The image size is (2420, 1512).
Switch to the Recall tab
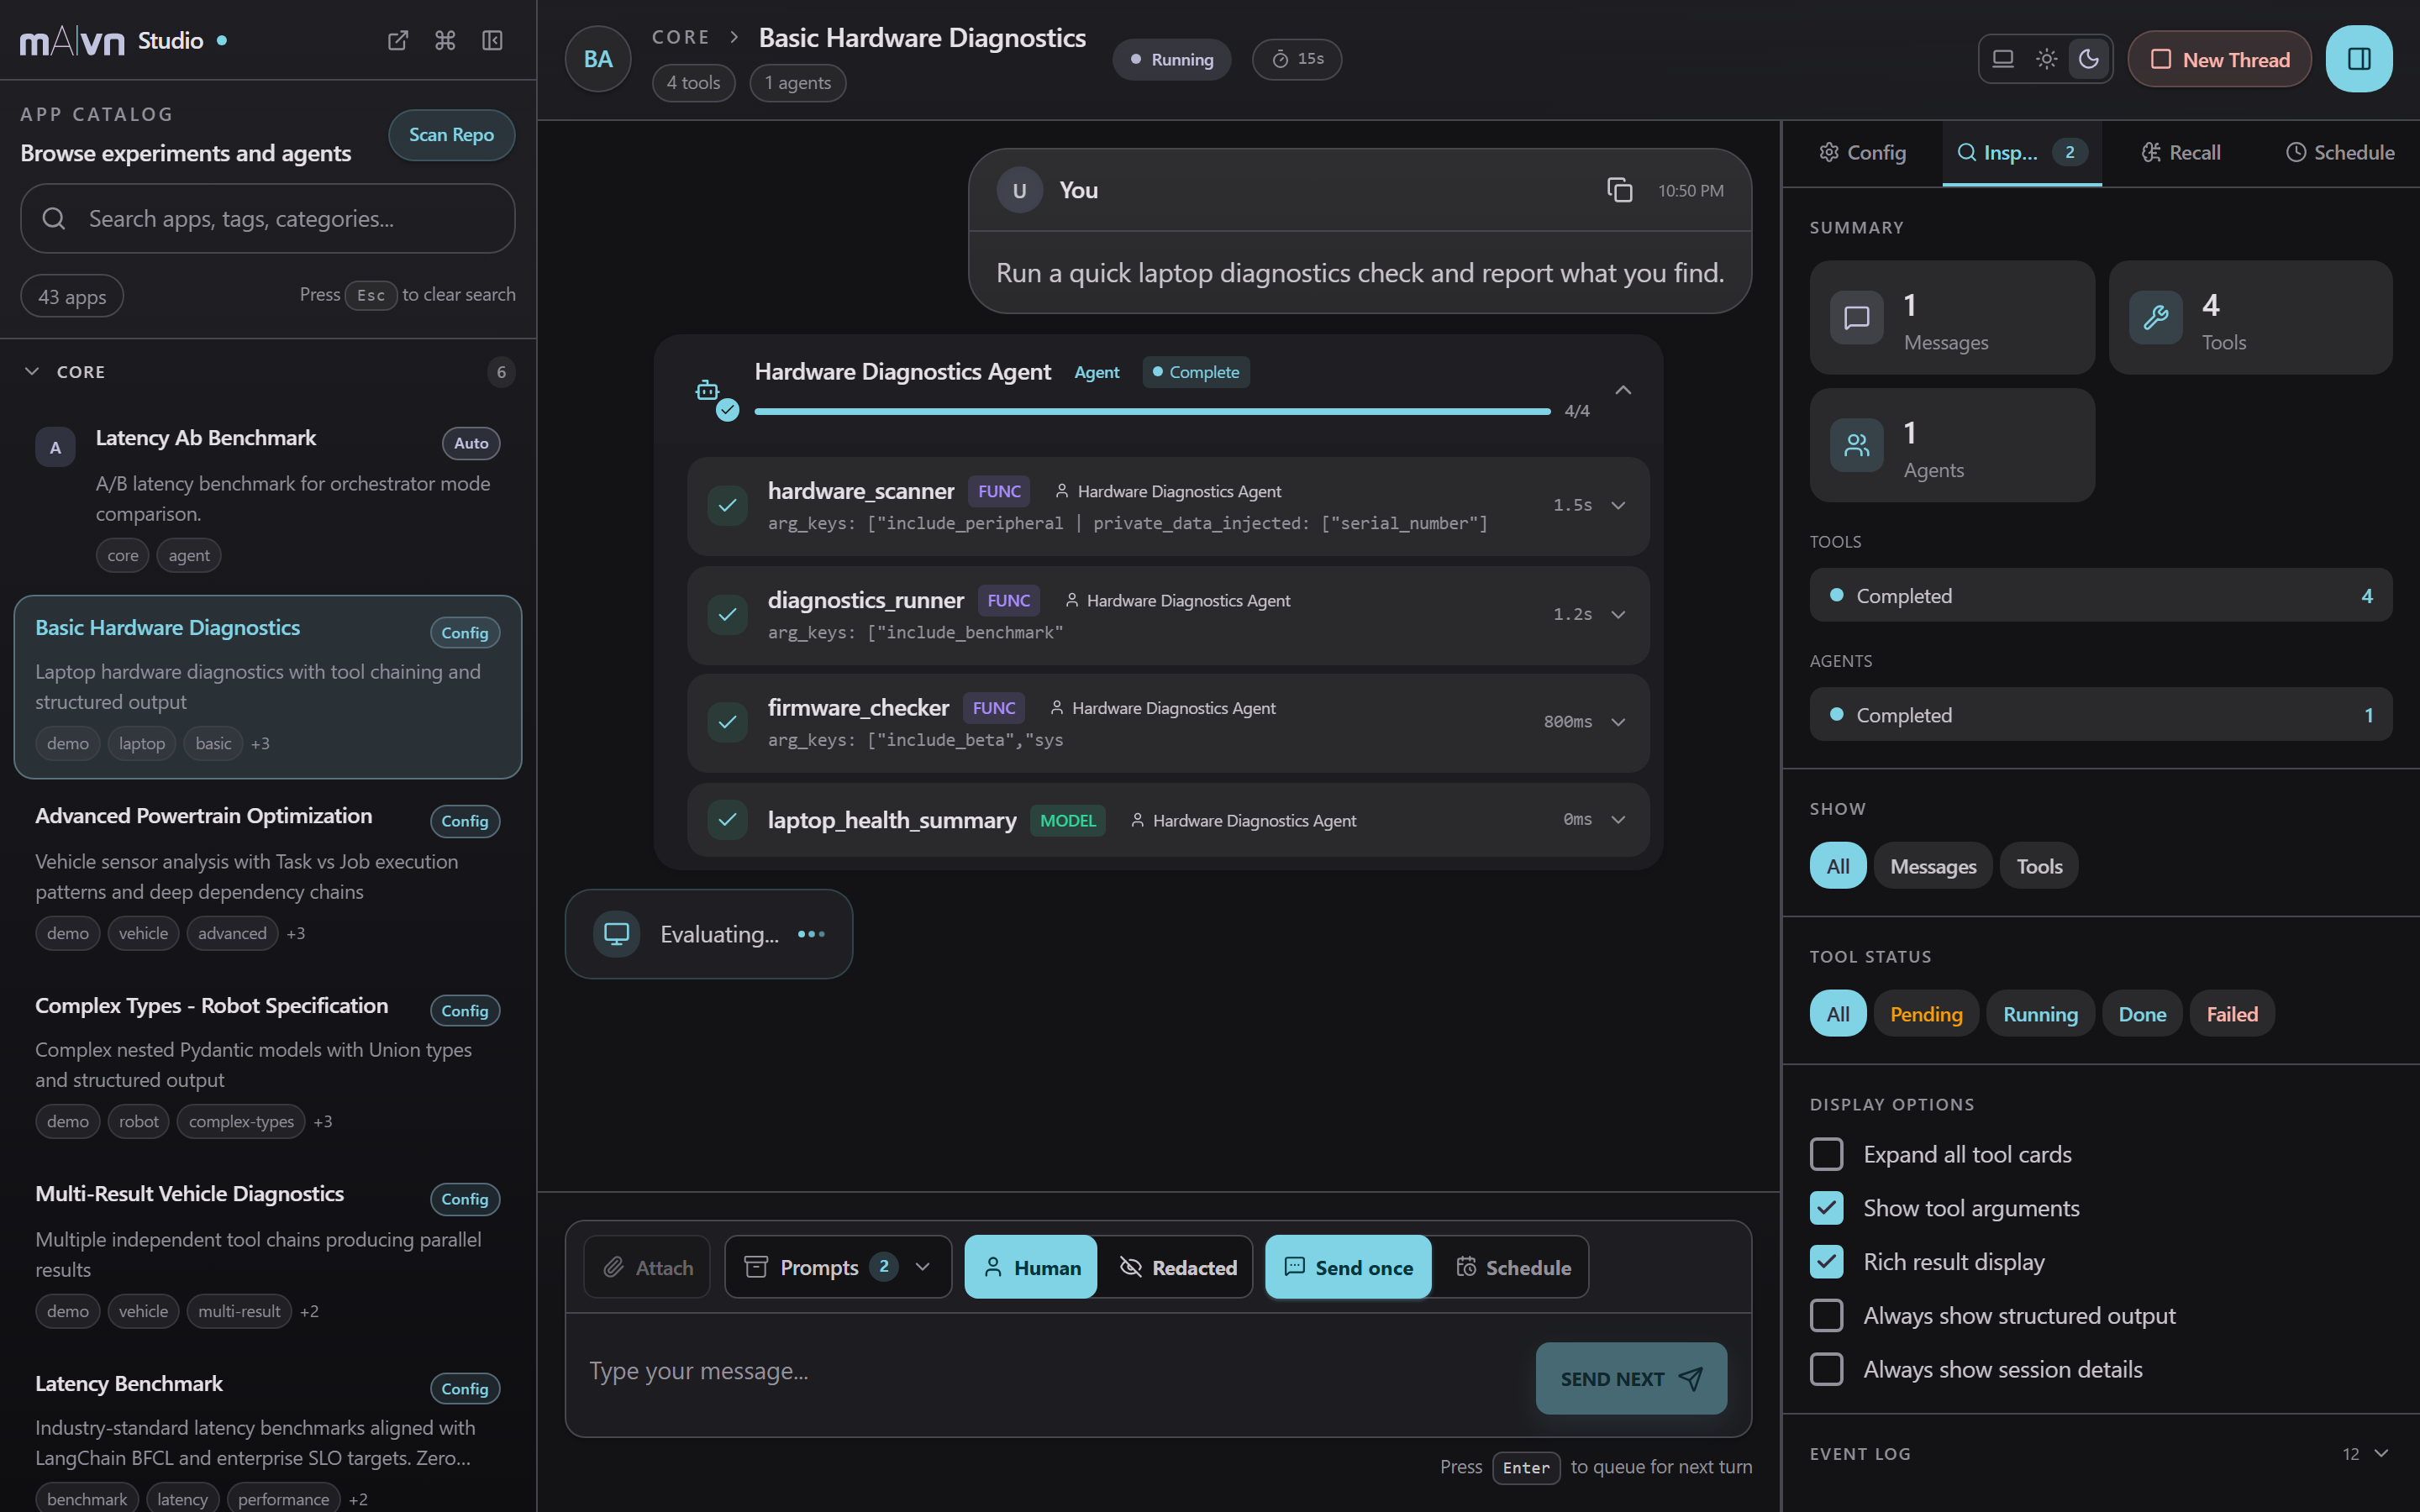(x=2180, y=152)
